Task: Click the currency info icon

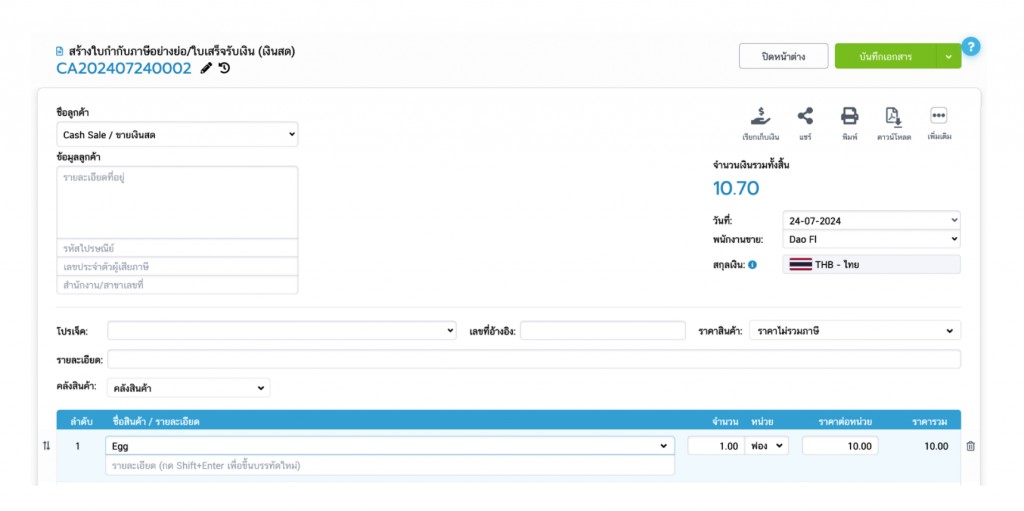Action: (752, 265)
